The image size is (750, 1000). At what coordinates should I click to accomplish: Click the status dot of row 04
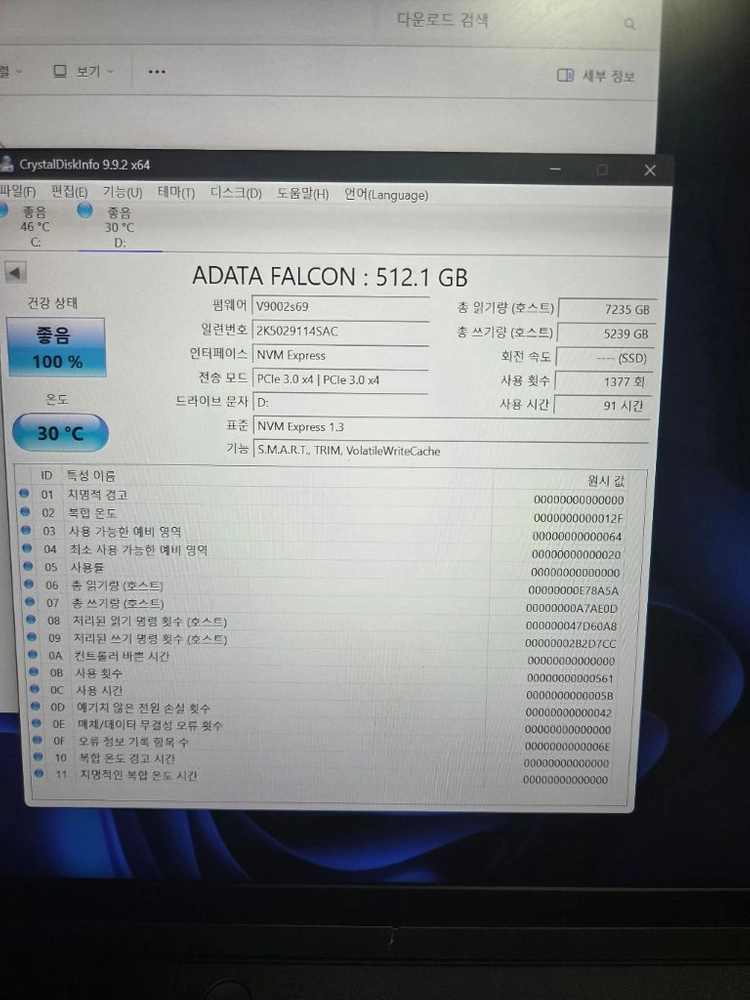point(27,547)
